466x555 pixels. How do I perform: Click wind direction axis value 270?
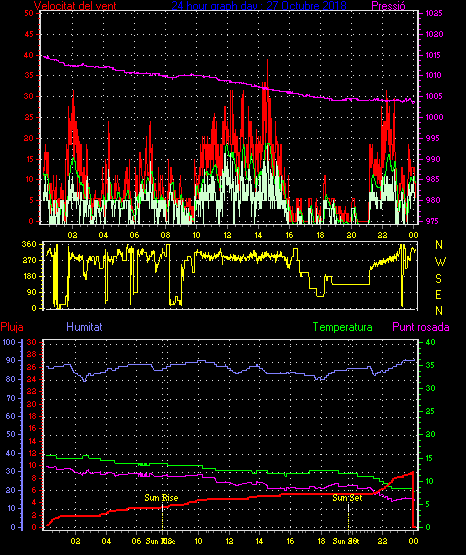click(29, 261)
